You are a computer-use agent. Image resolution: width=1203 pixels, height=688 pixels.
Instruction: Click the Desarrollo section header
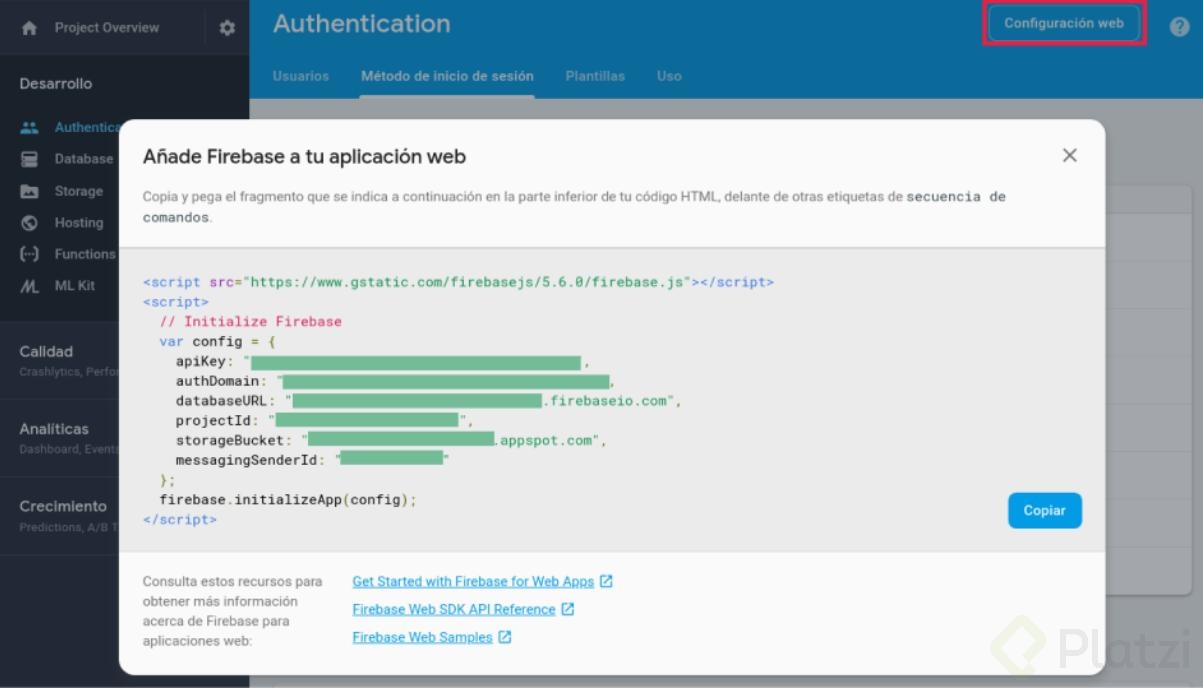point(55,84)
